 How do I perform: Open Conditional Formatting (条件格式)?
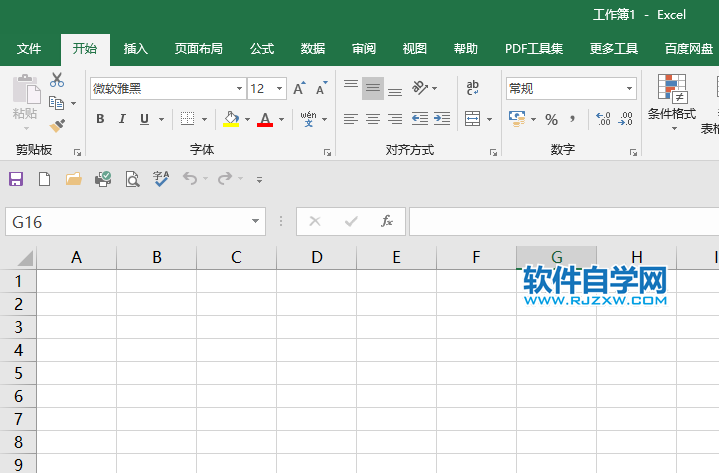(x=672, y=103)
